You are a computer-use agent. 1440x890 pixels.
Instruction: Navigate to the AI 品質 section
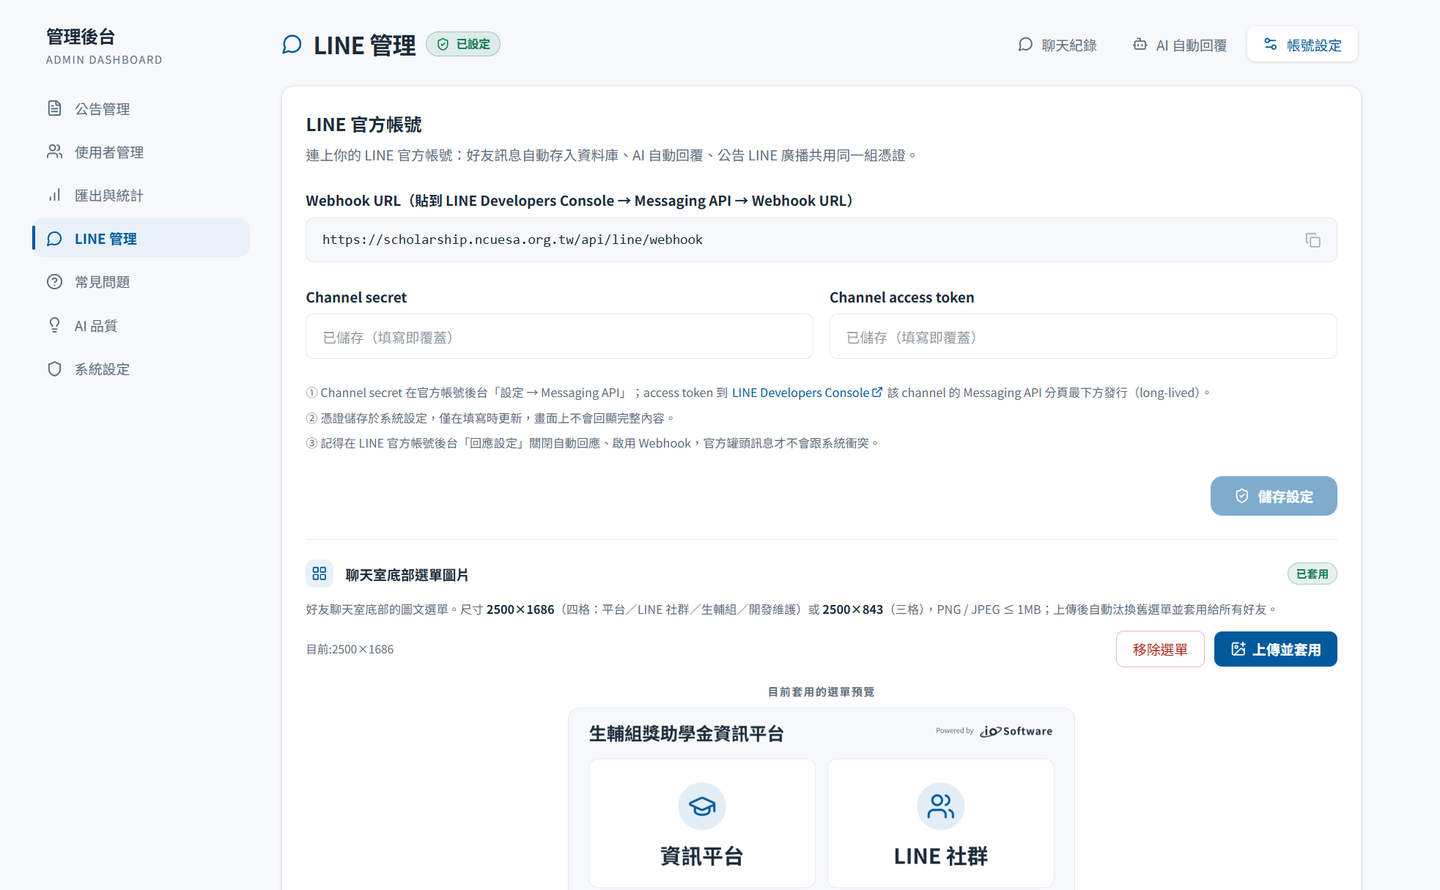(x=141, y=325)
